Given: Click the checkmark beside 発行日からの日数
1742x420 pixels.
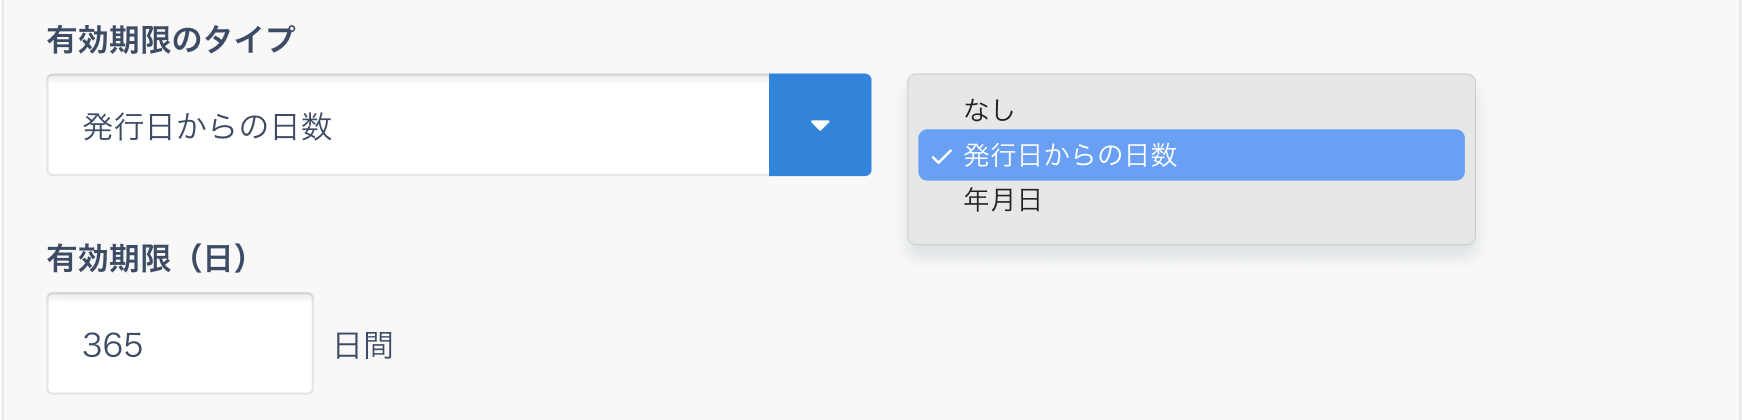Looking at the screenshot, I should coord(940,156).
